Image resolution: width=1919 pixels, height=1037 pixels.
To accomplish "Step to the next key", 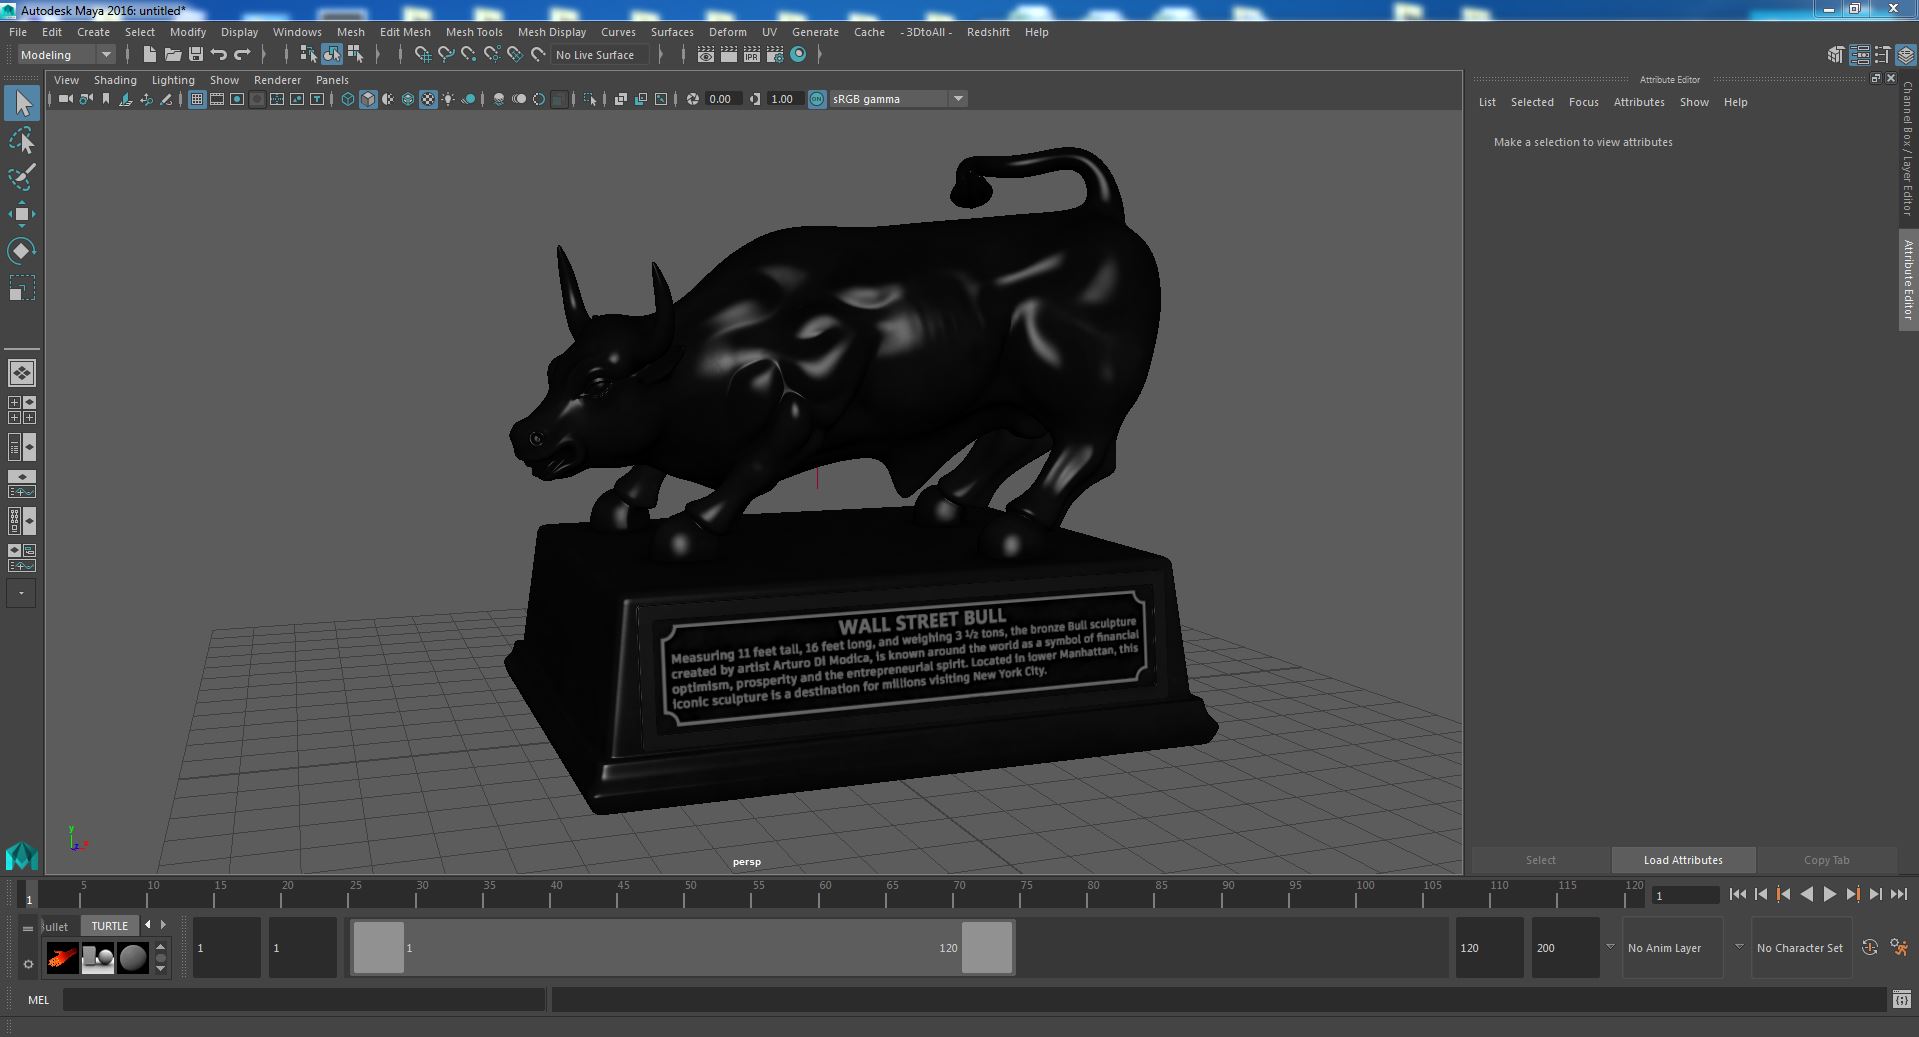I will click(1852, 895).
